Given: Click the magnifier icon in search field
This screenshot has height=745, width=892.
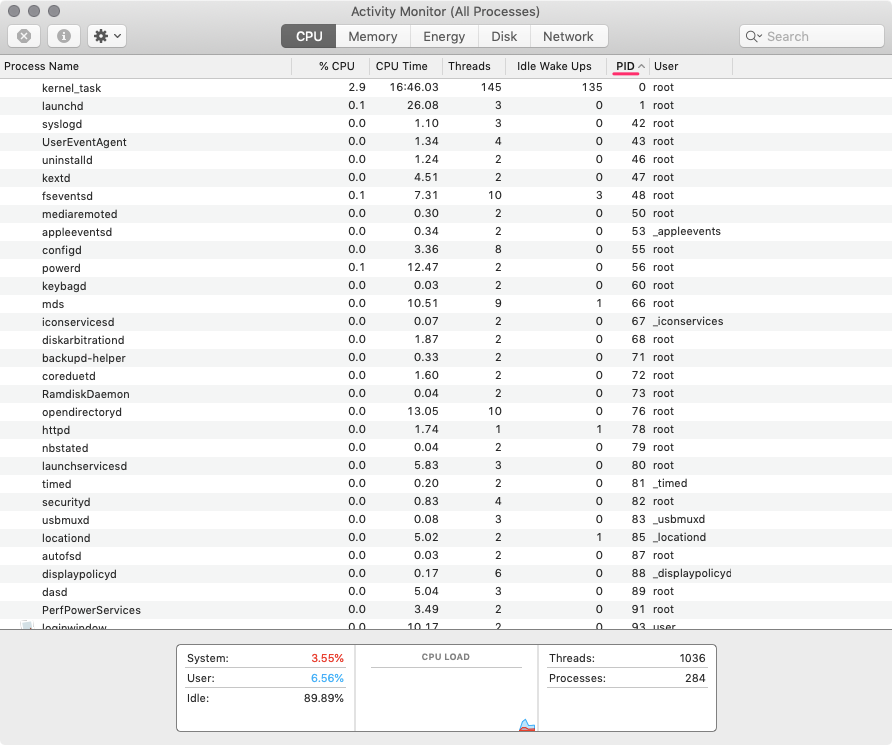Looking at the screenshot, I should (x=753, y=36).
